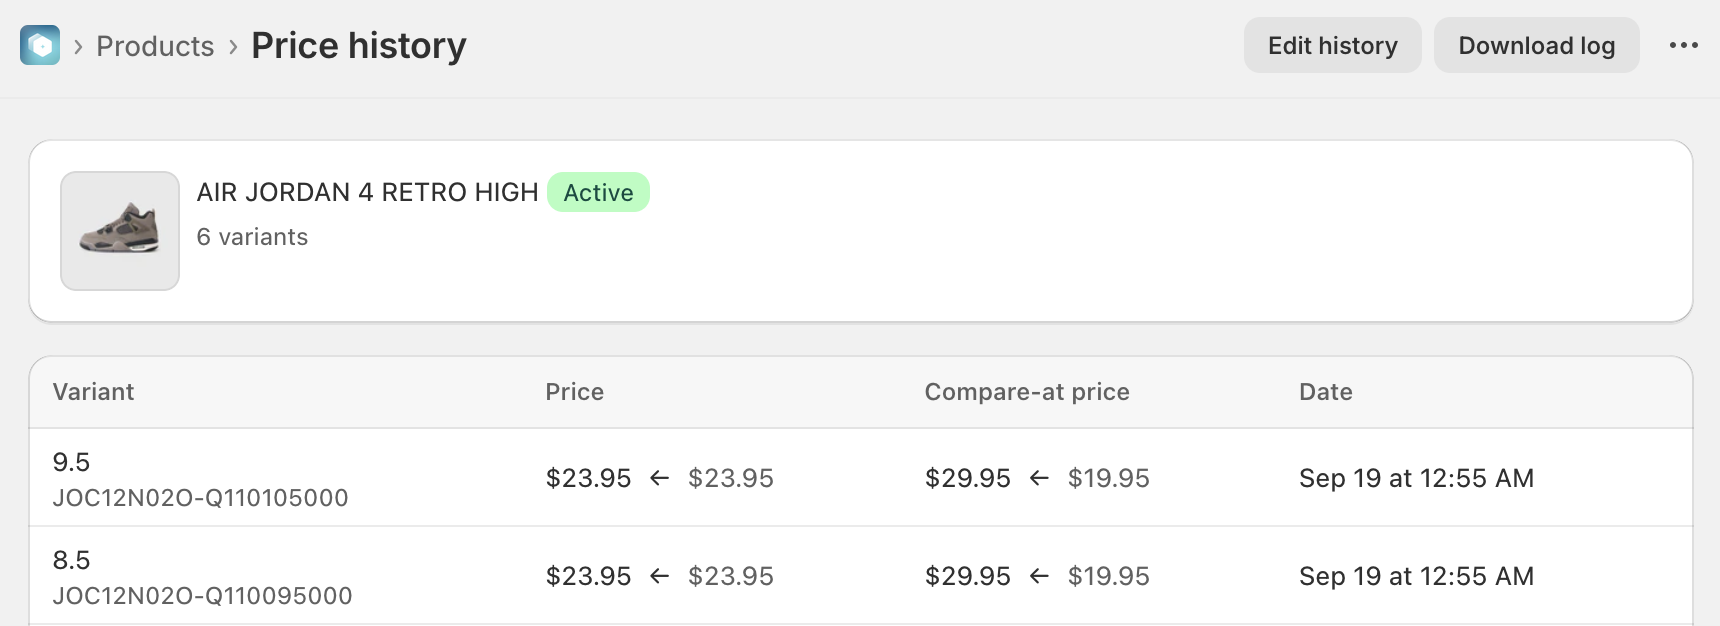Click the Edit history button
1720x626 pixels.
[1332, 46]
